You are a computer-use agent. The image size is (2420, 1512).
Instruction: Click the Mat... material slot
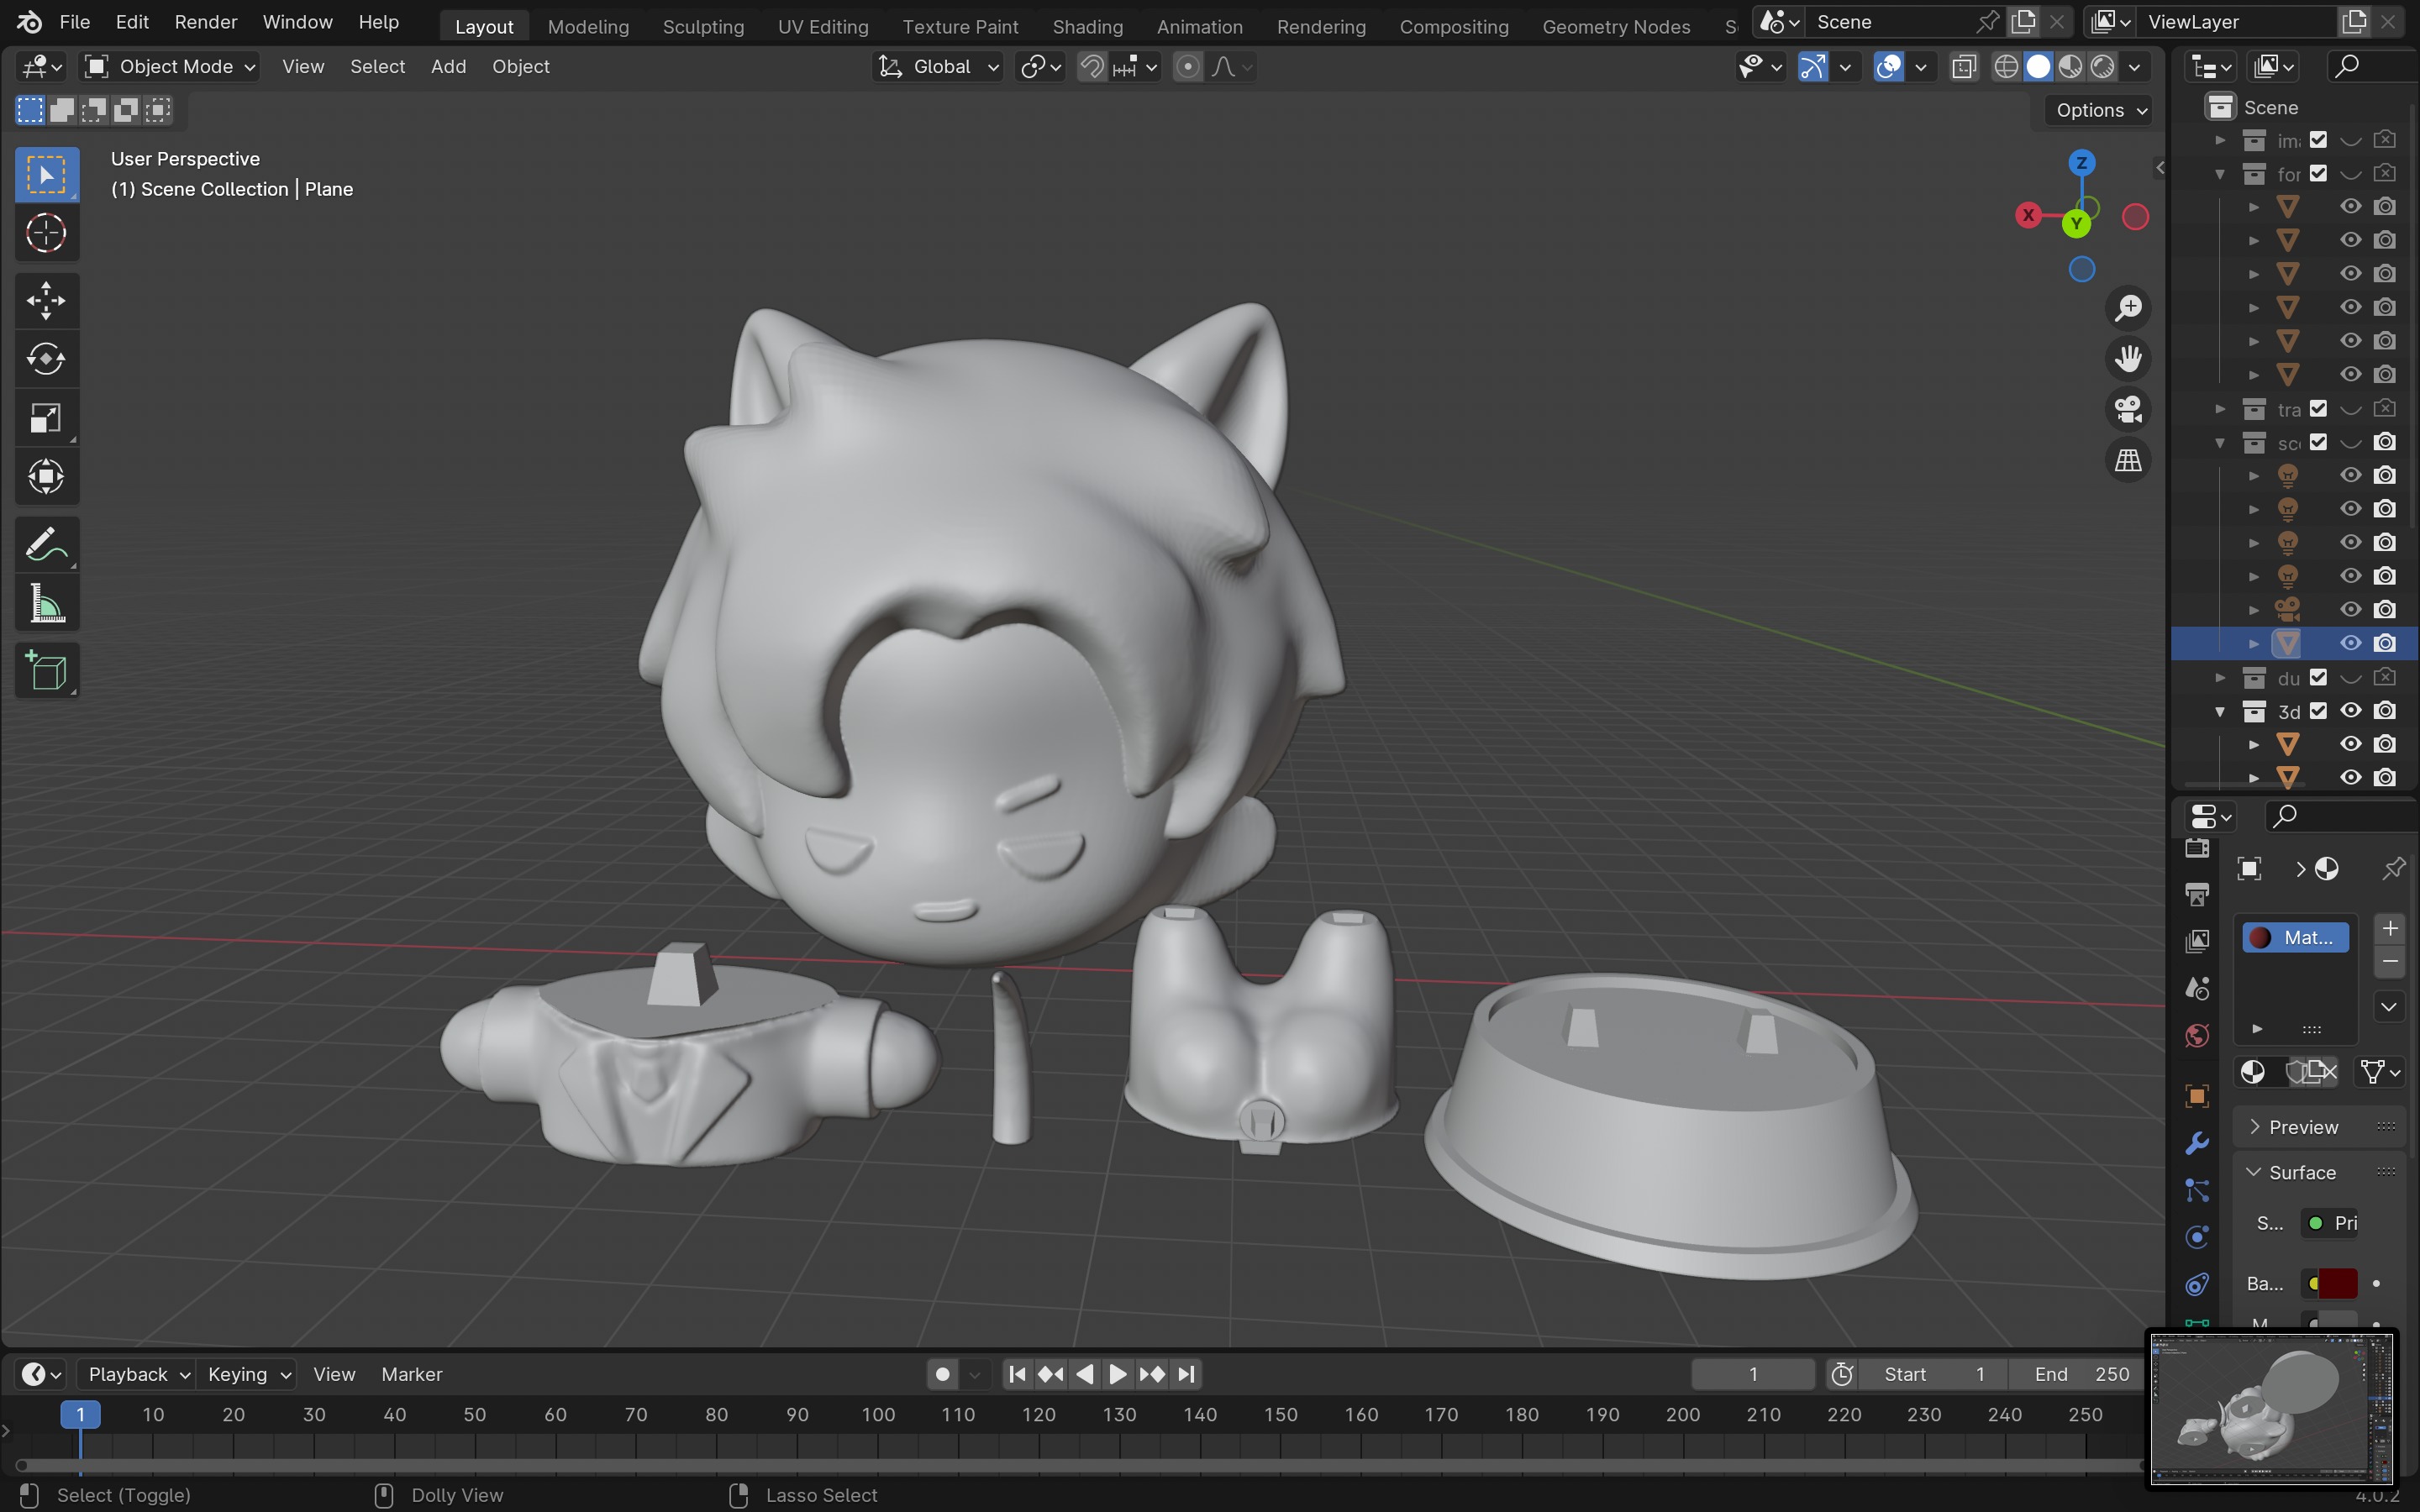click(2295, 938)
